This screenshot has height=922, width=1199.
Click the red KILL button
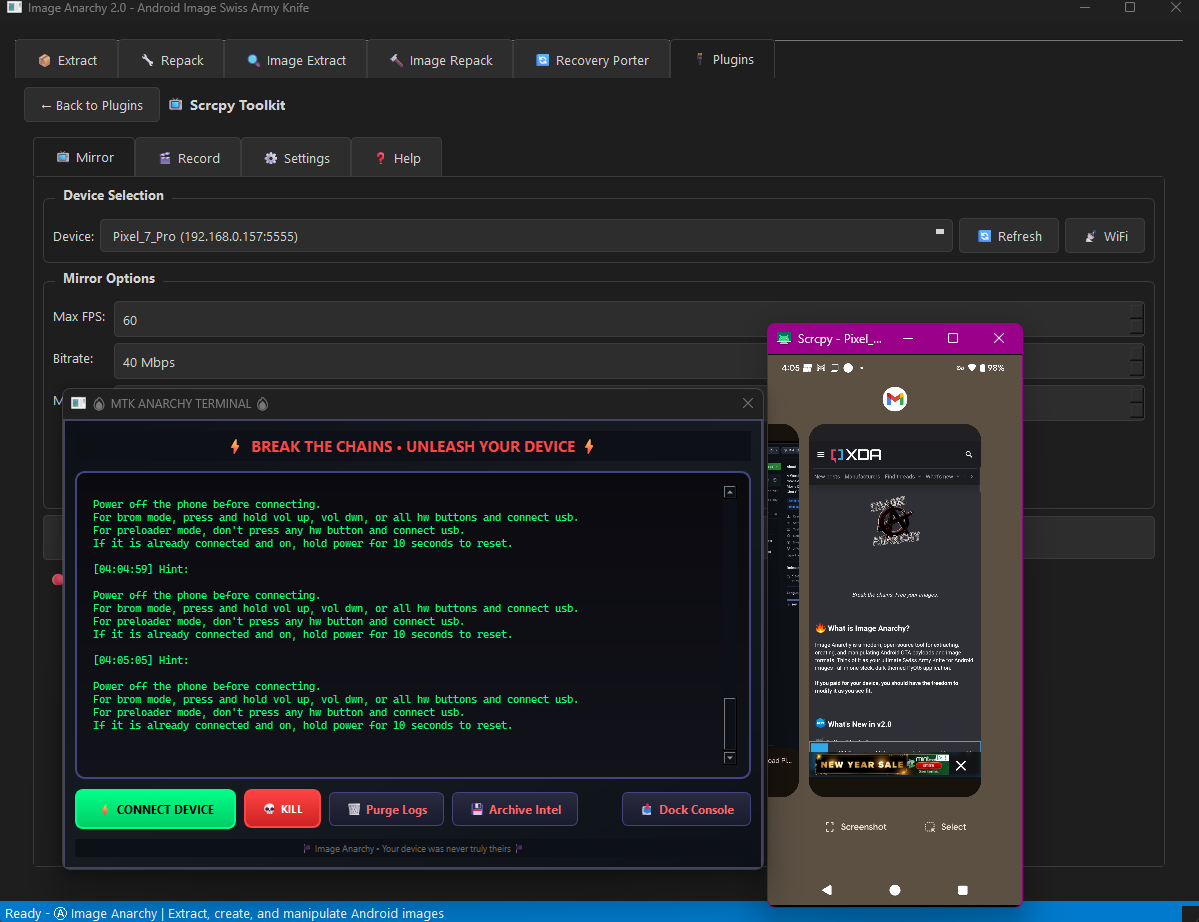282,809
